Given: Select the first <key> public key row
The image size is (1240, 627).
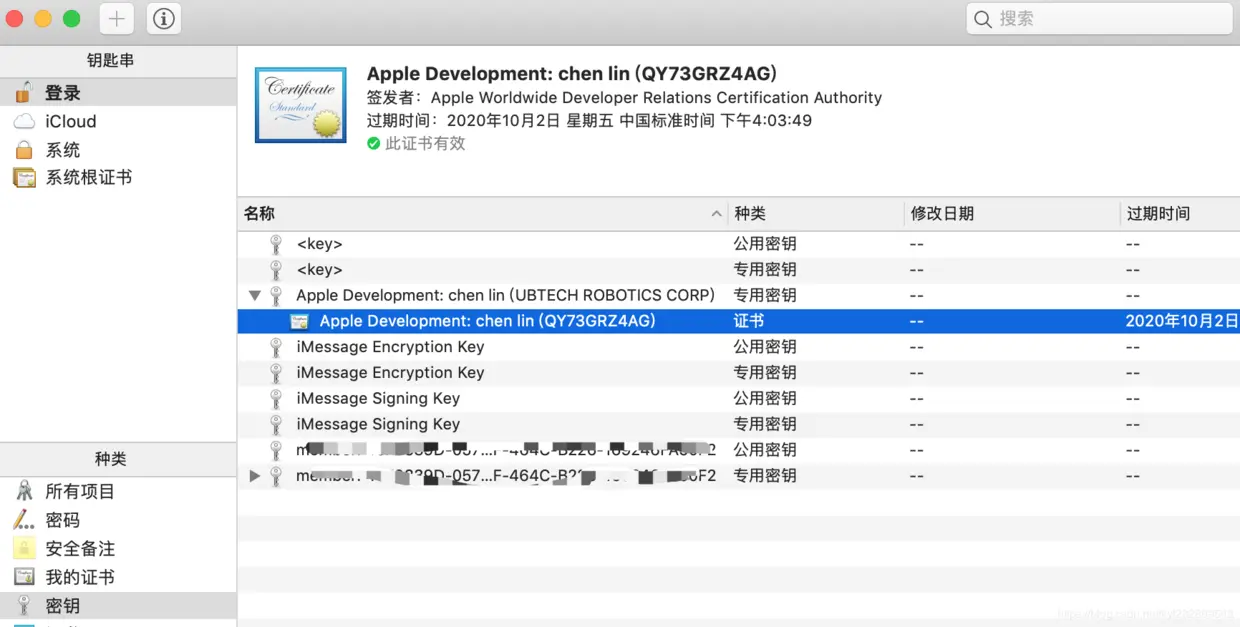Looking at the screenshot, I should 739,243.
